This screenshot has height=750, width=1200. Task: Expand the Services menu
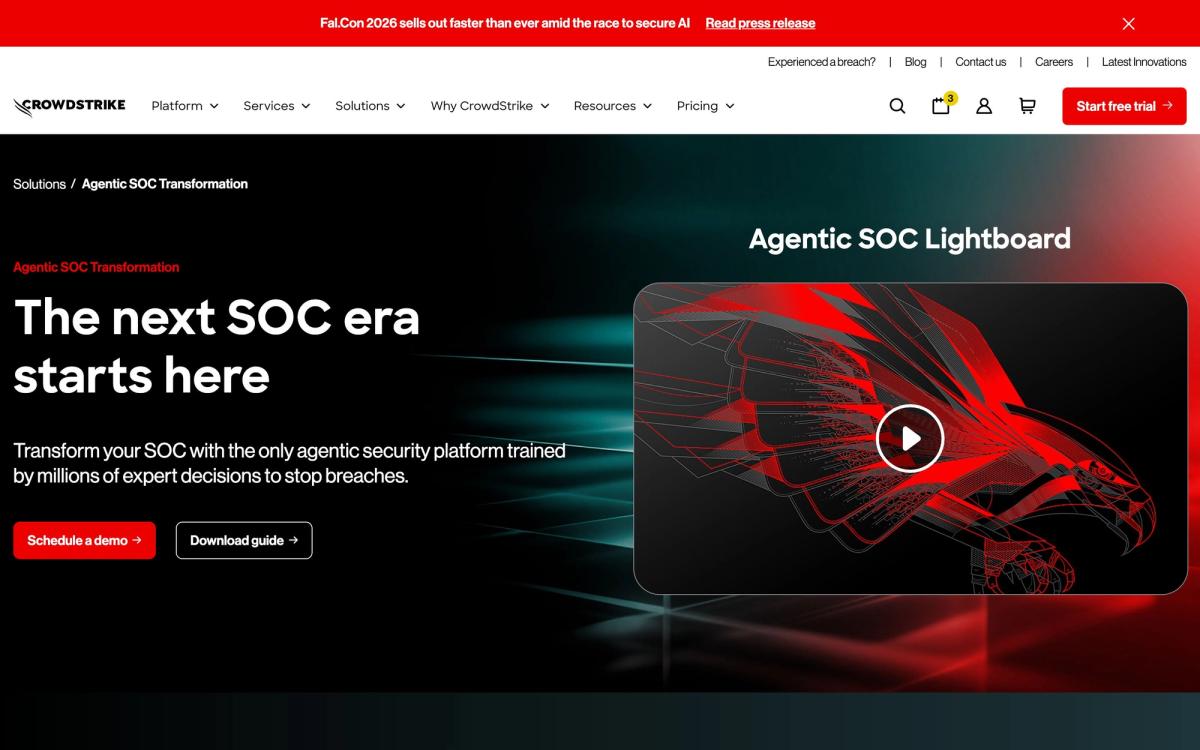(x=277, y=106)
